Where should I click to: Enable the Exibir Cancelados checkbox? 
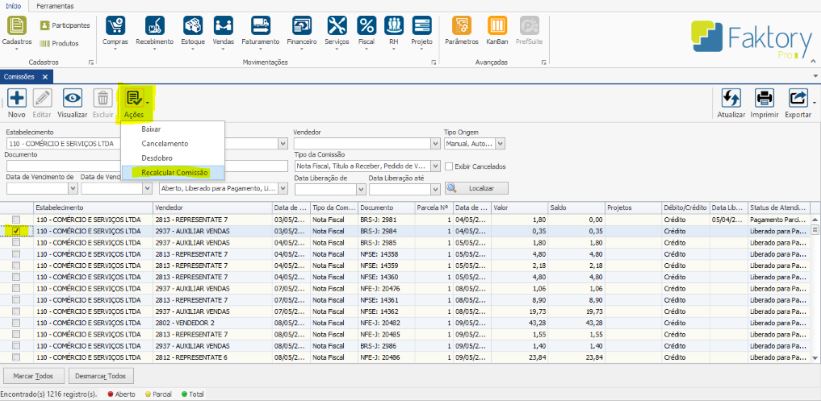449,166
